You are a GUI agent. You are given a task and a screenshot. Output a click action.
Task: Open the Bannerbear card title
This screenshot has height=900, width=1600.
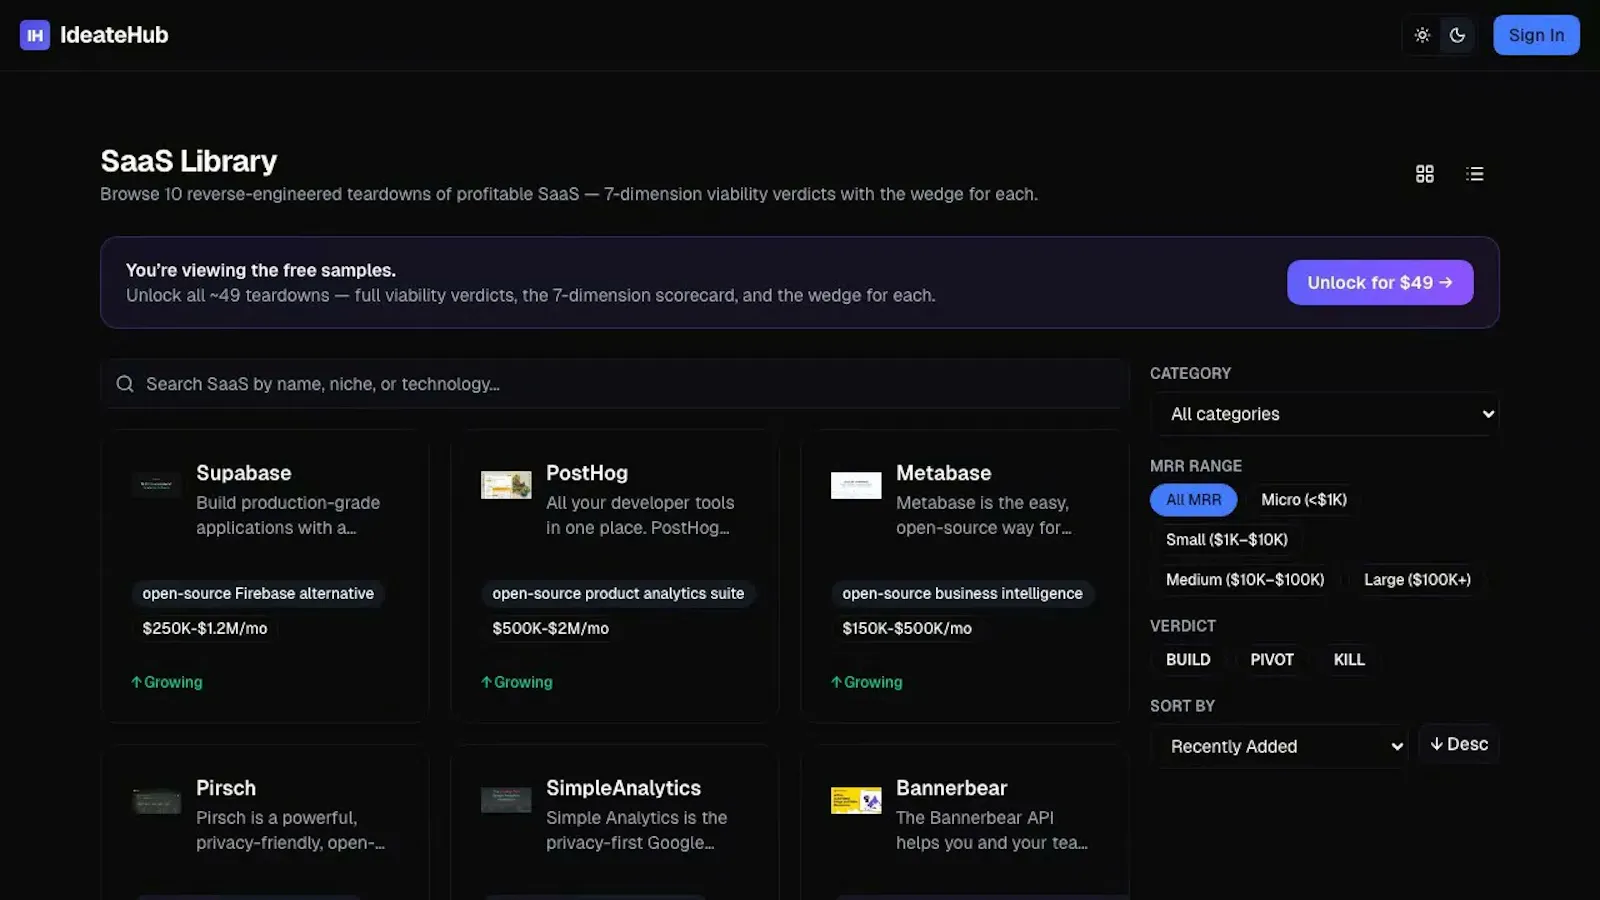tap(951, 788)
